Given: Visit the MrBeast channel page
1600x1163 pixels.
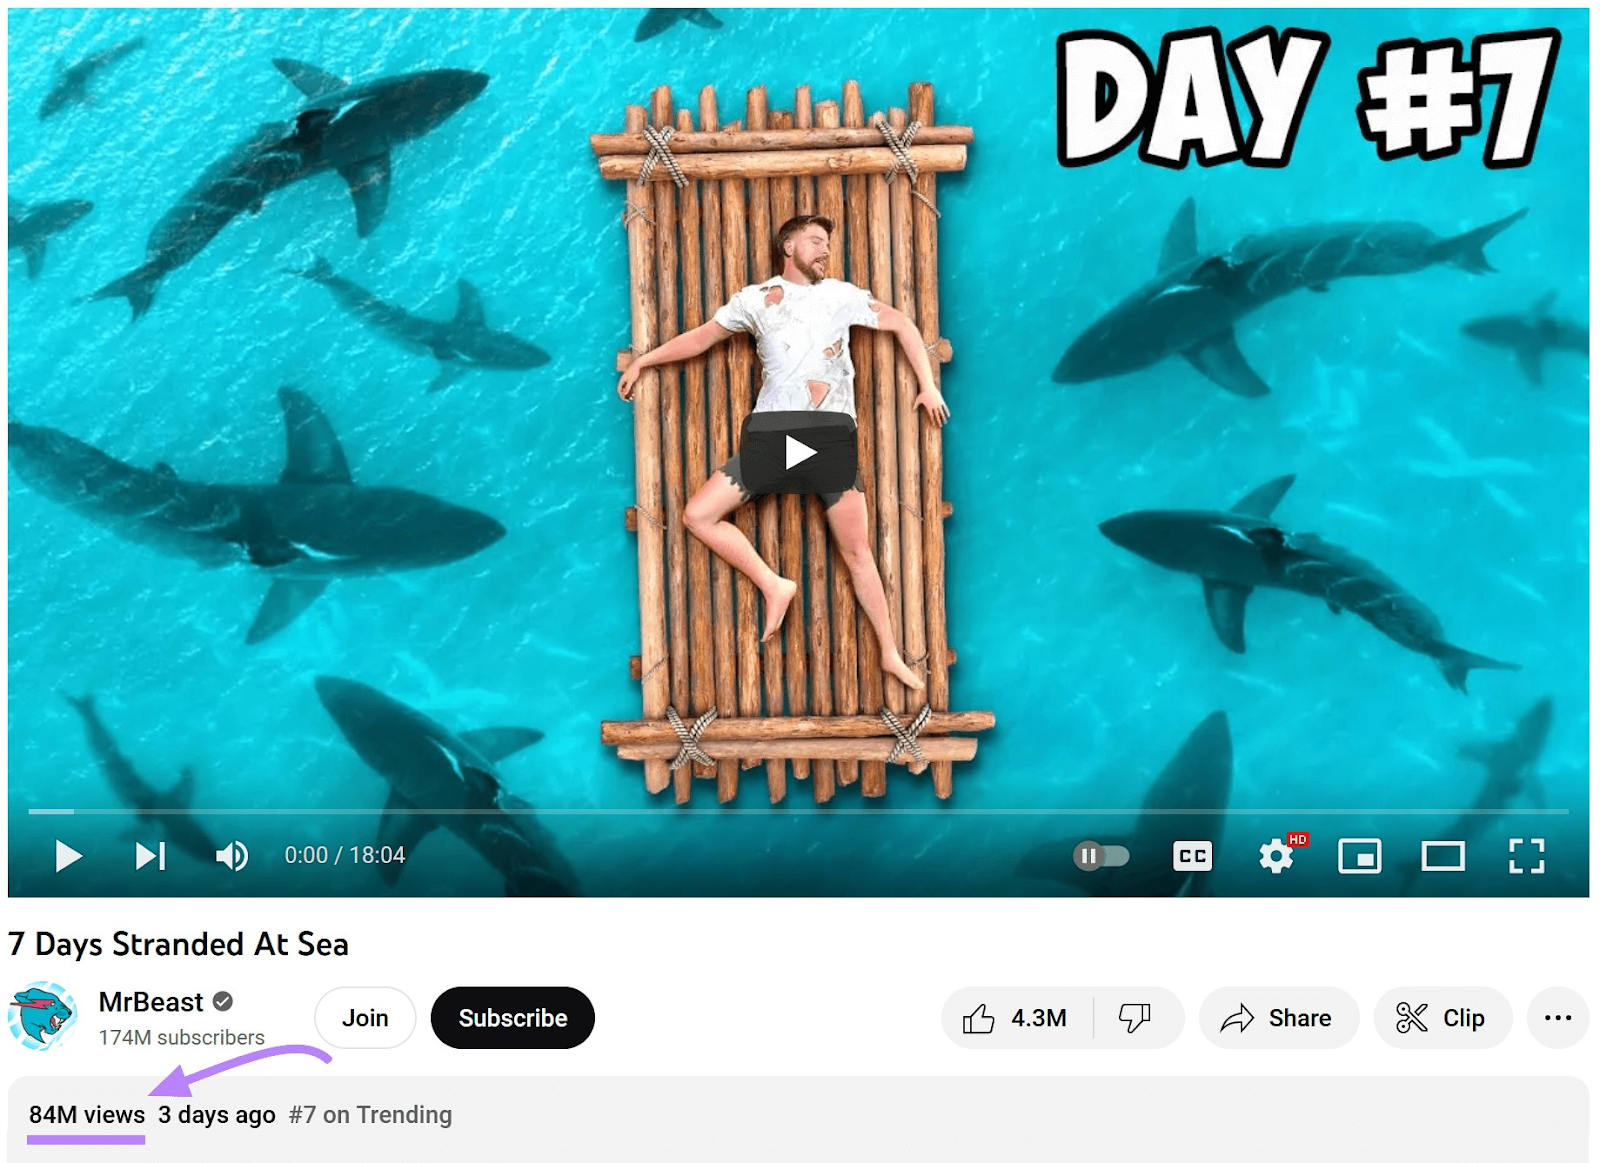Looking at the screenshot, I should (x=150, y=1002).
